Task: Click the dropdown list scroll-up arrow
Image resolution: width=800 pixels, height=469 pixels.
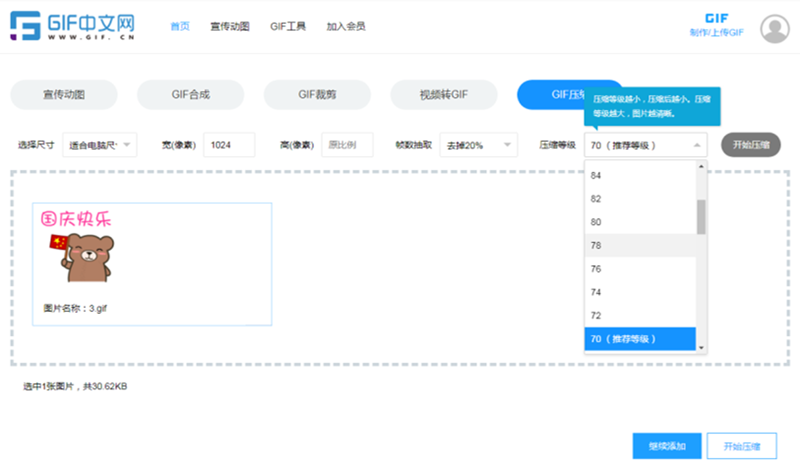Action: point(701,166)
